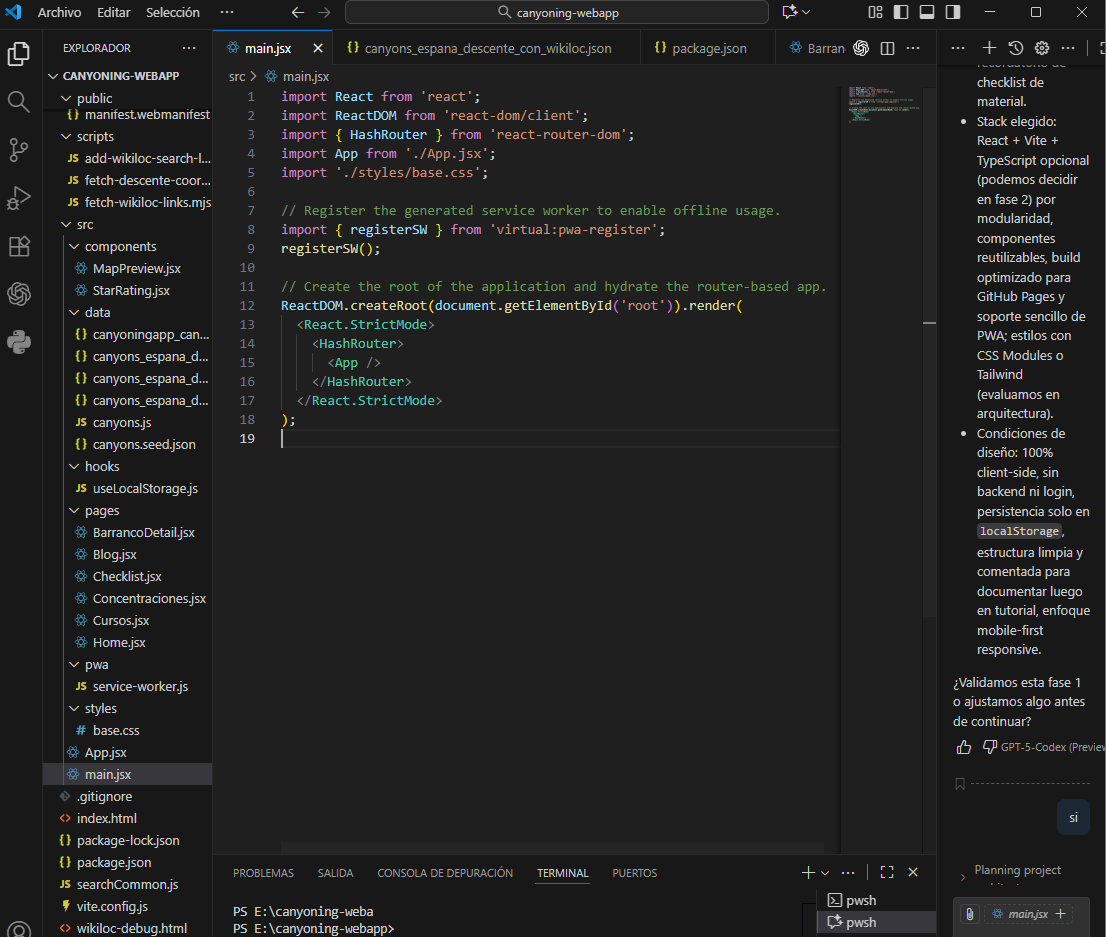The width and height of the screenshot is (1106, 937).
Task: Switch to the package.json editor tab
Action: point(708,48)
